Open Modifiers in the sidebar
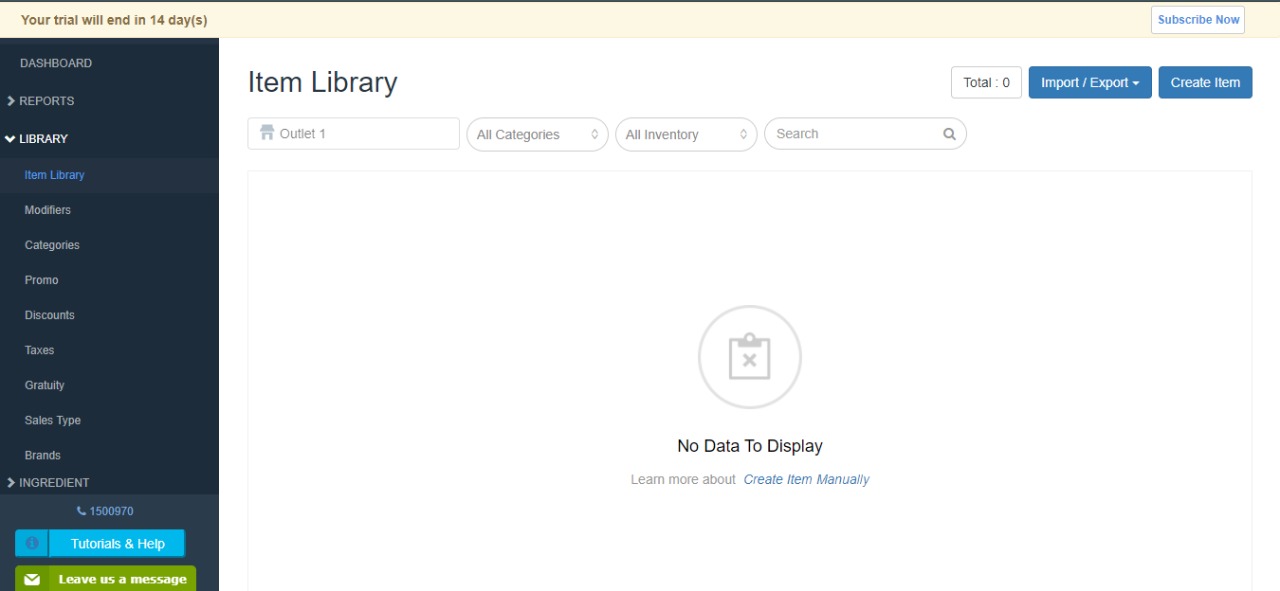This screenshot has height=591, width=1280. coord(48,210)
